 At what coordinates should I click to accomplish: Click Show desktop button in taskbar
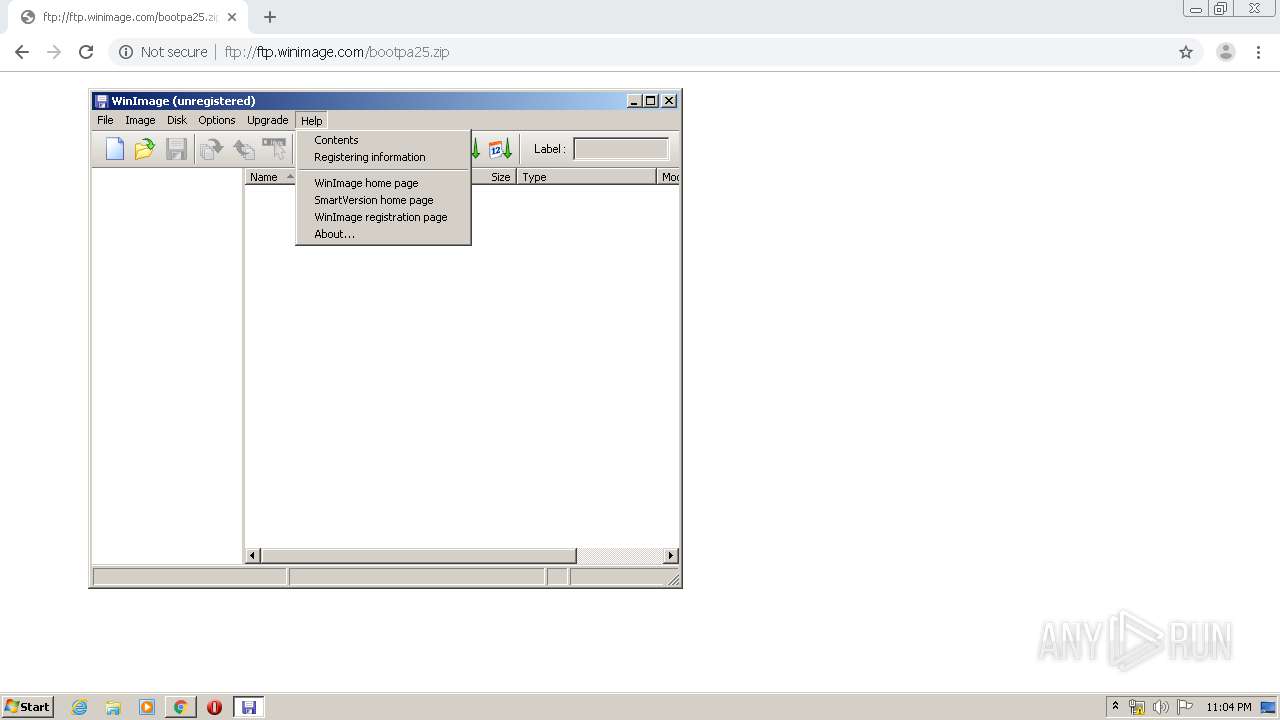click(x=1268, y=707)
